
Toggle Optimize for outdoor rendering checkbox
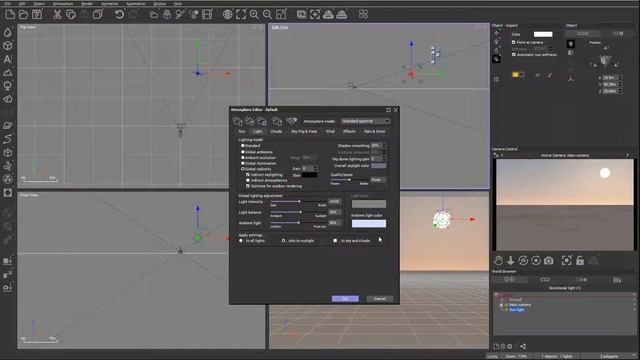(248, 186)
